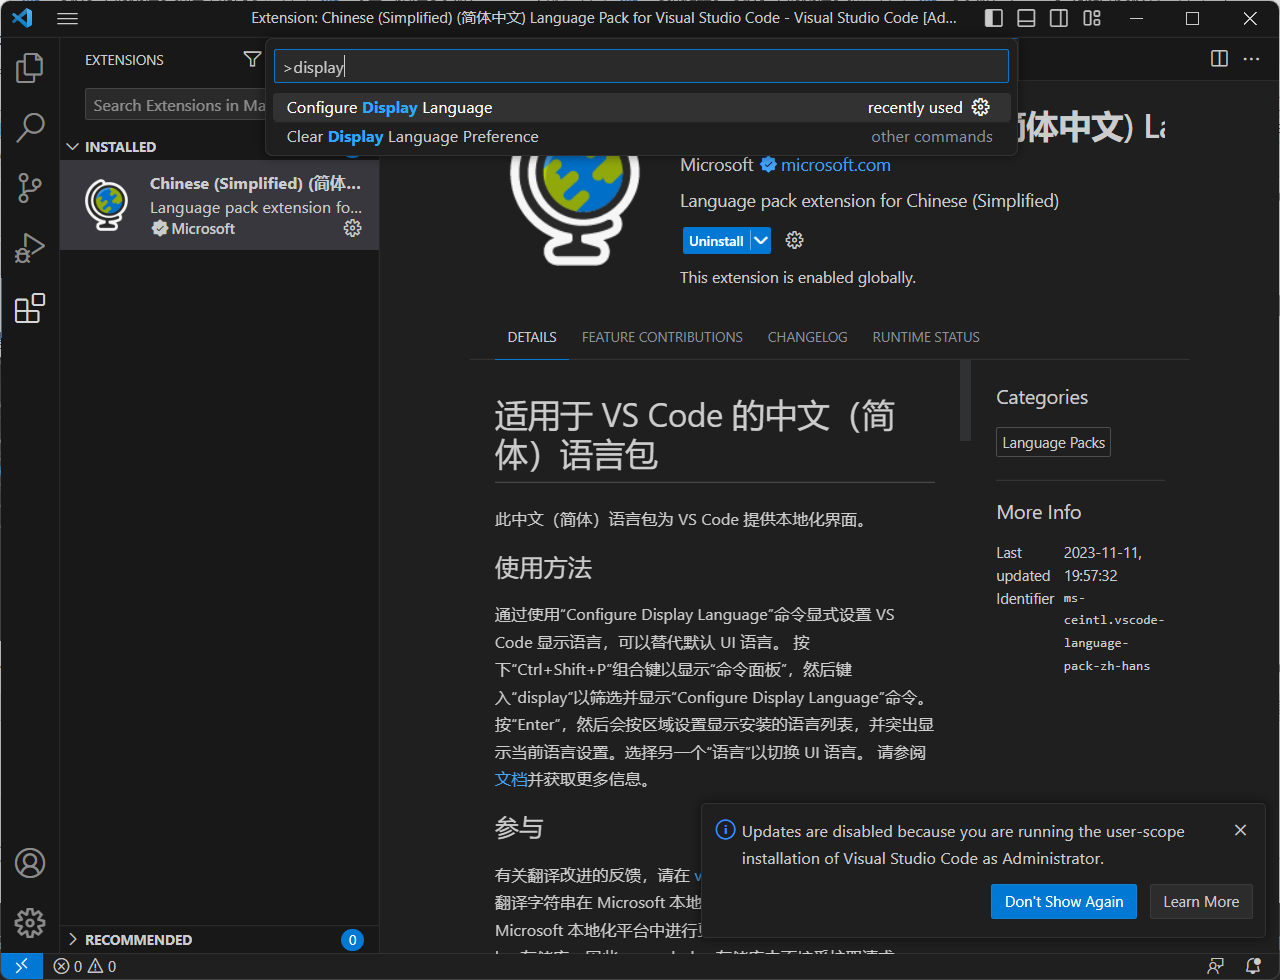Split the editor to the right
1280x980 pixels.
(x=1219, y=59)
